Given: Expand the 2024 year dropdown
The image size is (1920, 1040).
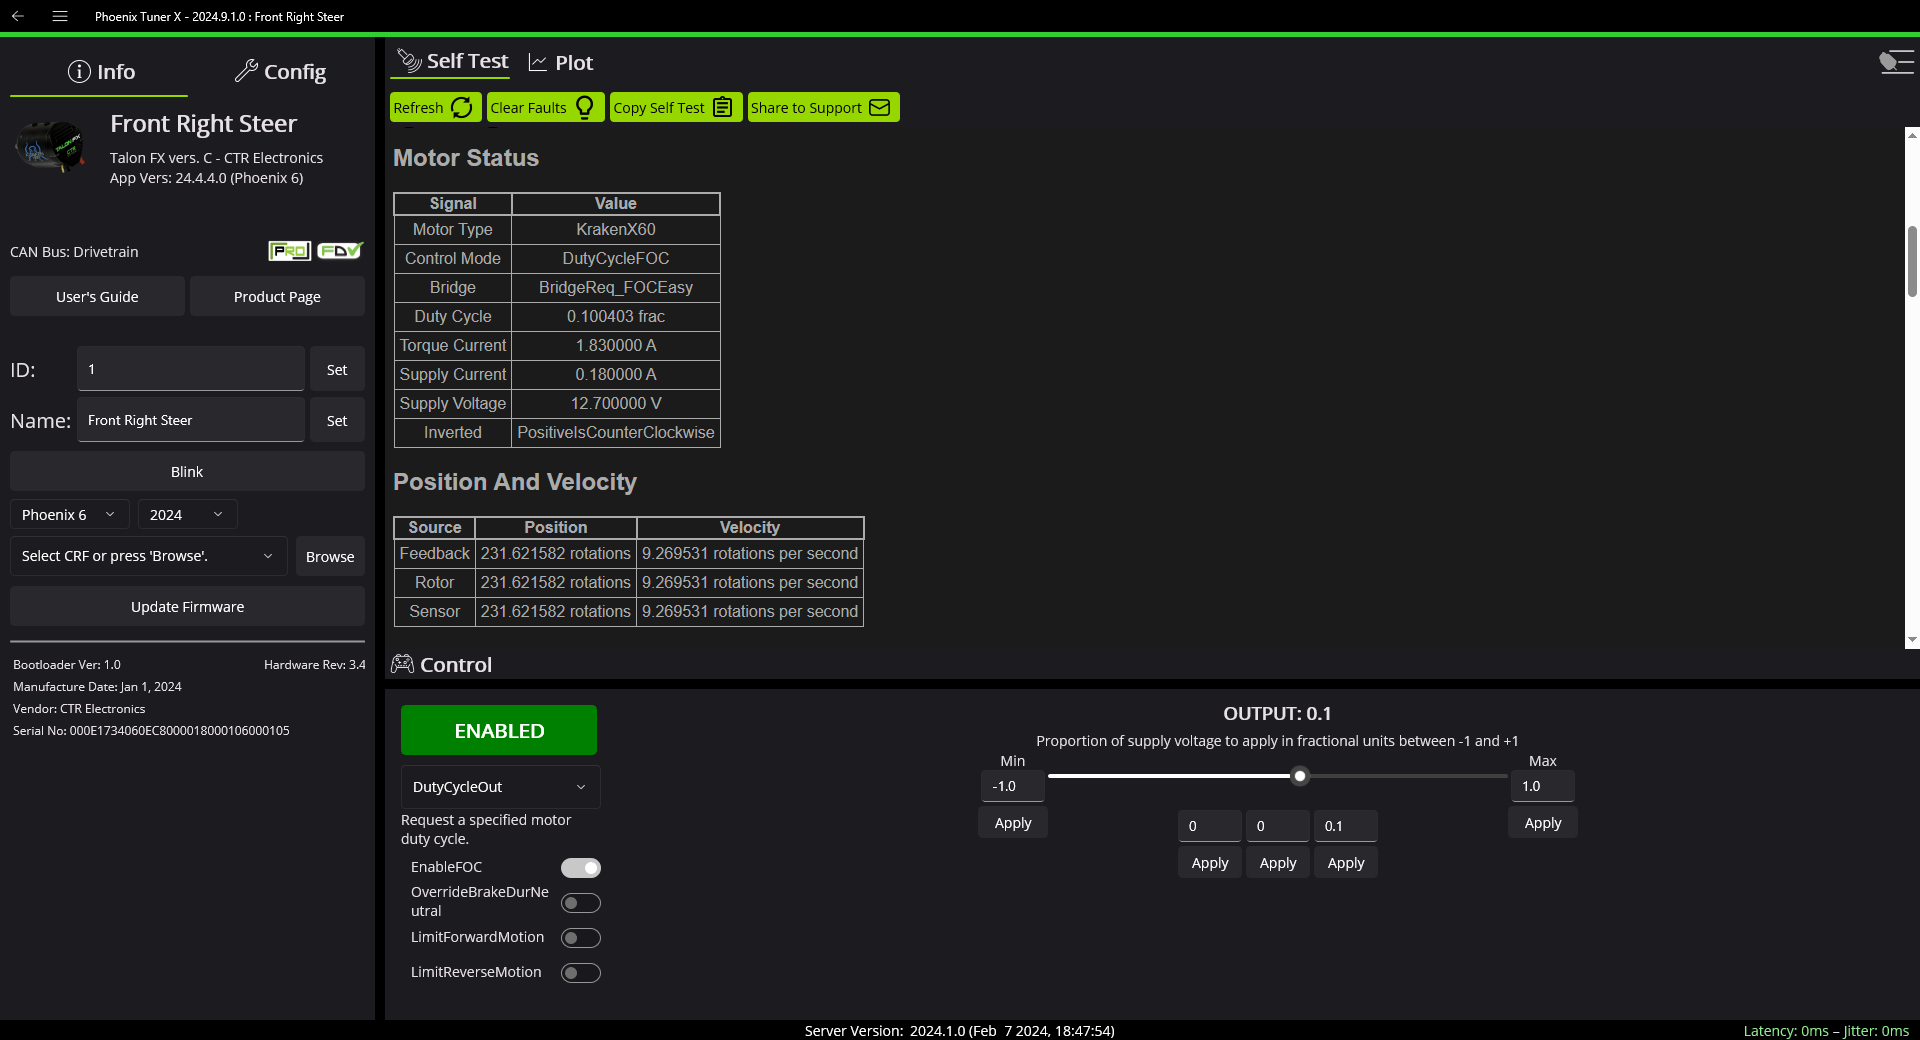Looking at the screenshot, I should [186, 514].
